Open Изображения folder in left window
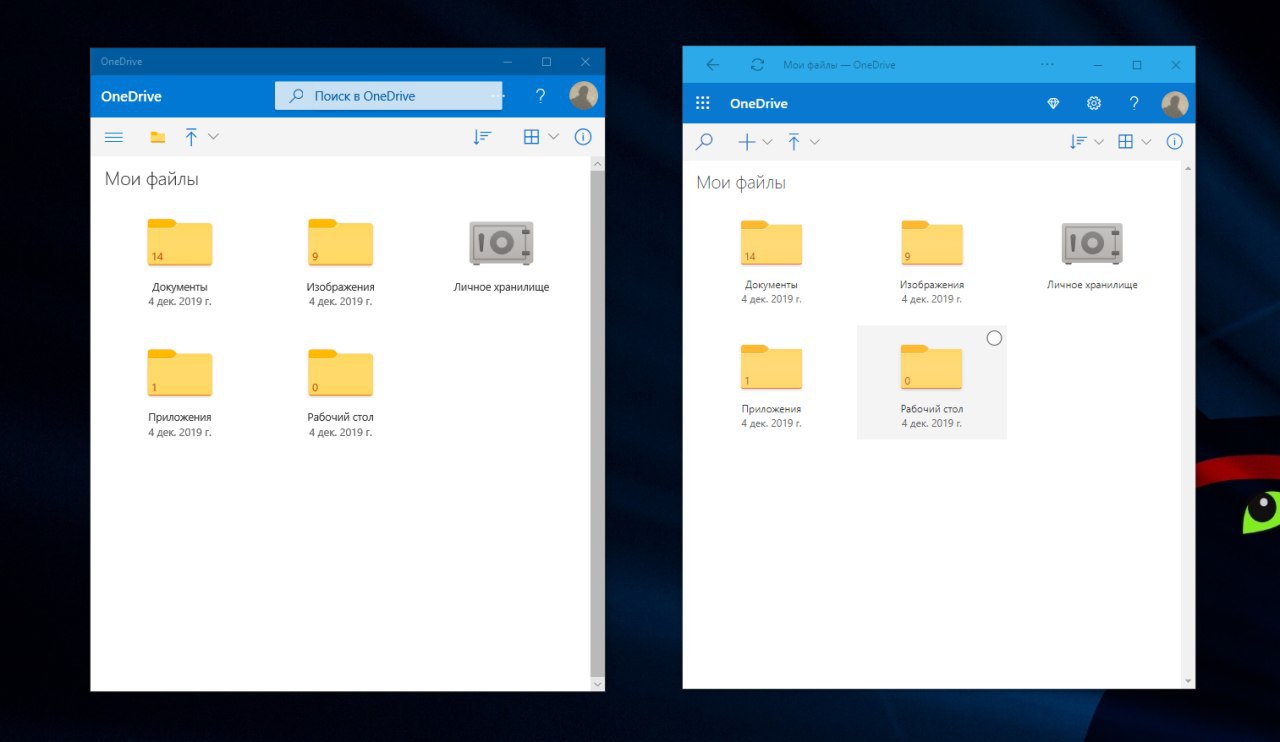 tap(340, 243)
